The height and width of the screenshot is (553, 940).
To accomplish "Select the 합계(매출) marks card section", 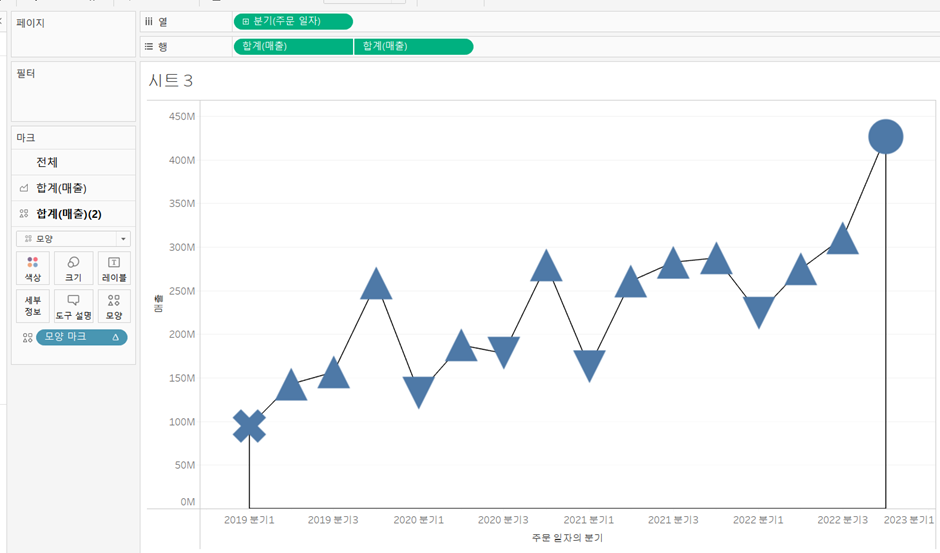I will tap(73, 188).
